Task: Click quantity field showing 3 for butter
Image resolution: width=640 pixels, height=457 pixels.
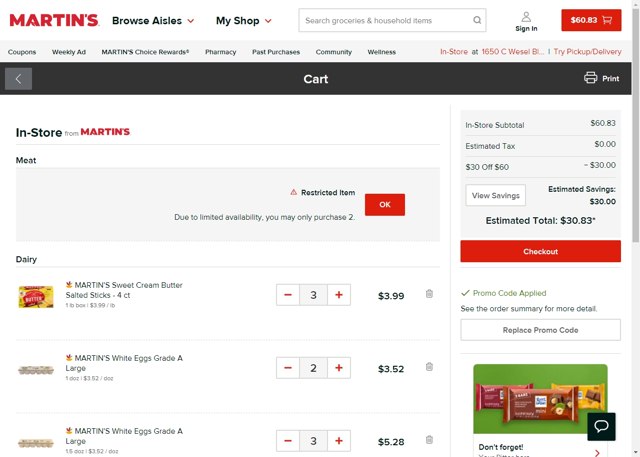Action: click(313, 295)
